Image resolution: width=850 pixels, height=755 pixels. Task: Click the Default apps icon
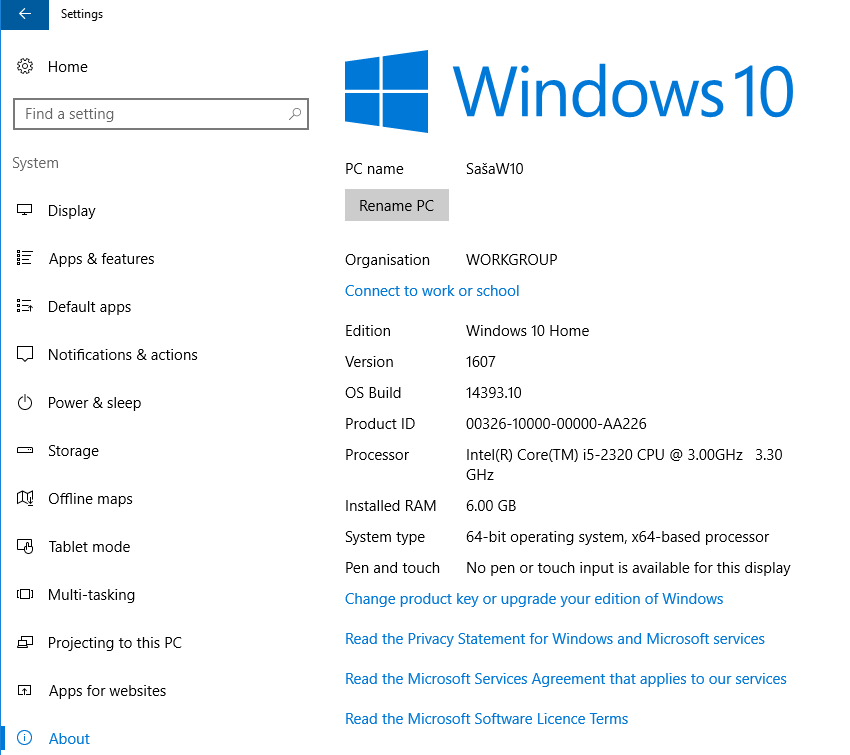pos(25,306)
